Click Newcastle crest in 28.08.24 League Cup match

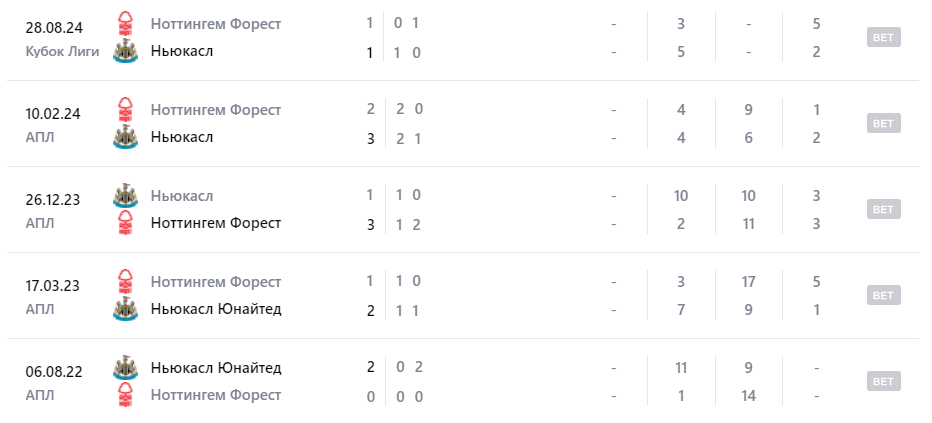pos(125,51)
